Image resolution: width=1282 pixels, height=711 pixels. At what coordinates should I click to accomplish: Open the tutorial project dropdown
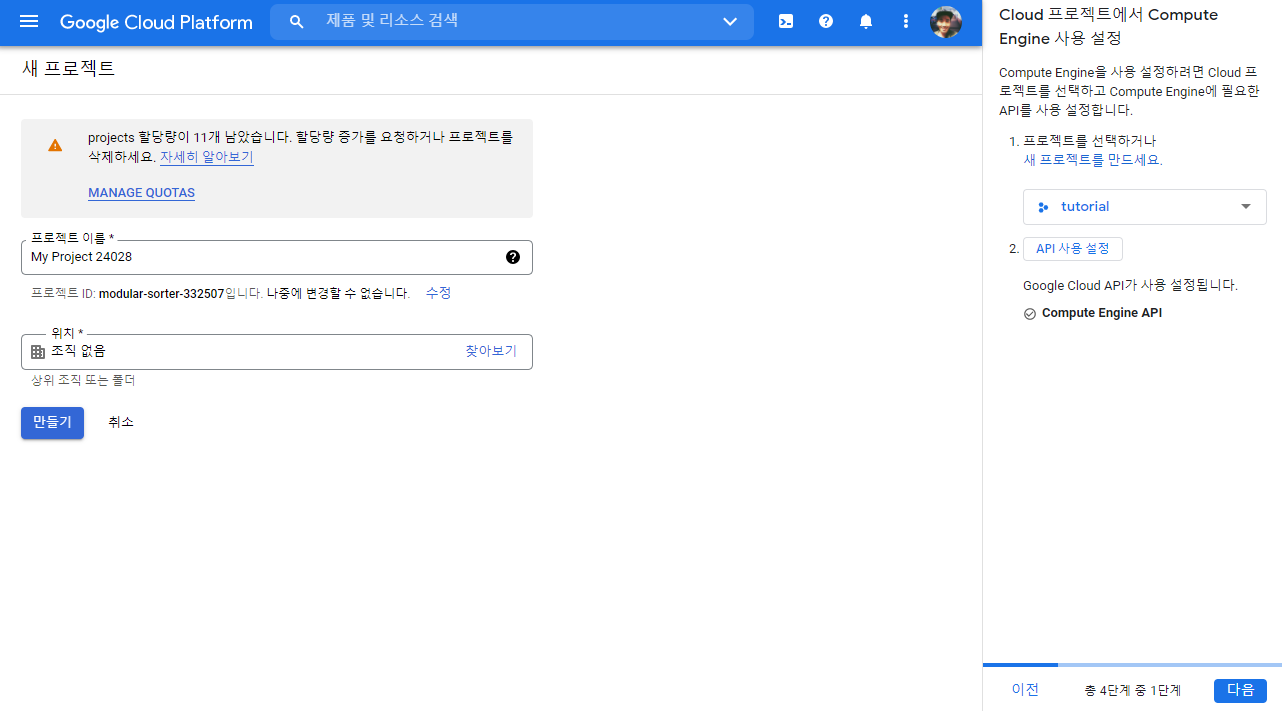1145,207
